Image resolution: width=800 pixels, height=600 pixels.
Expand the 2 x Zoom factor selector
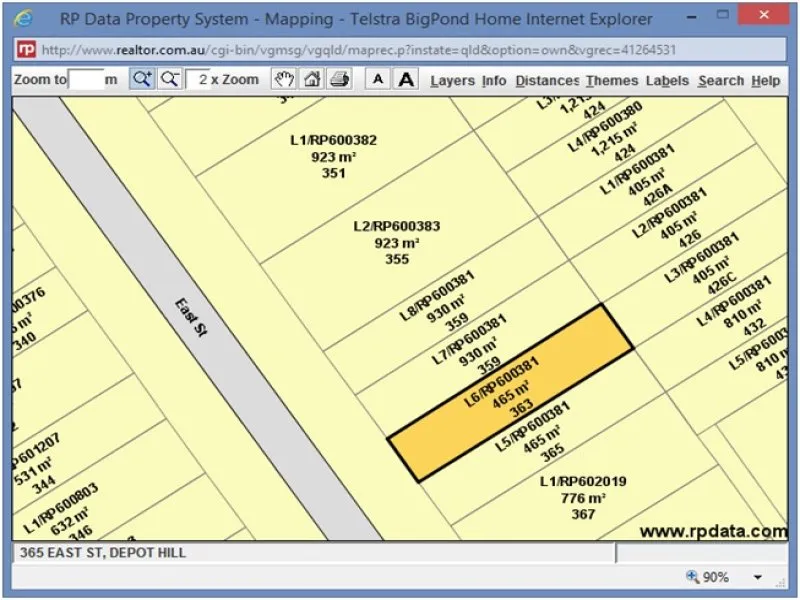(225, 78)
